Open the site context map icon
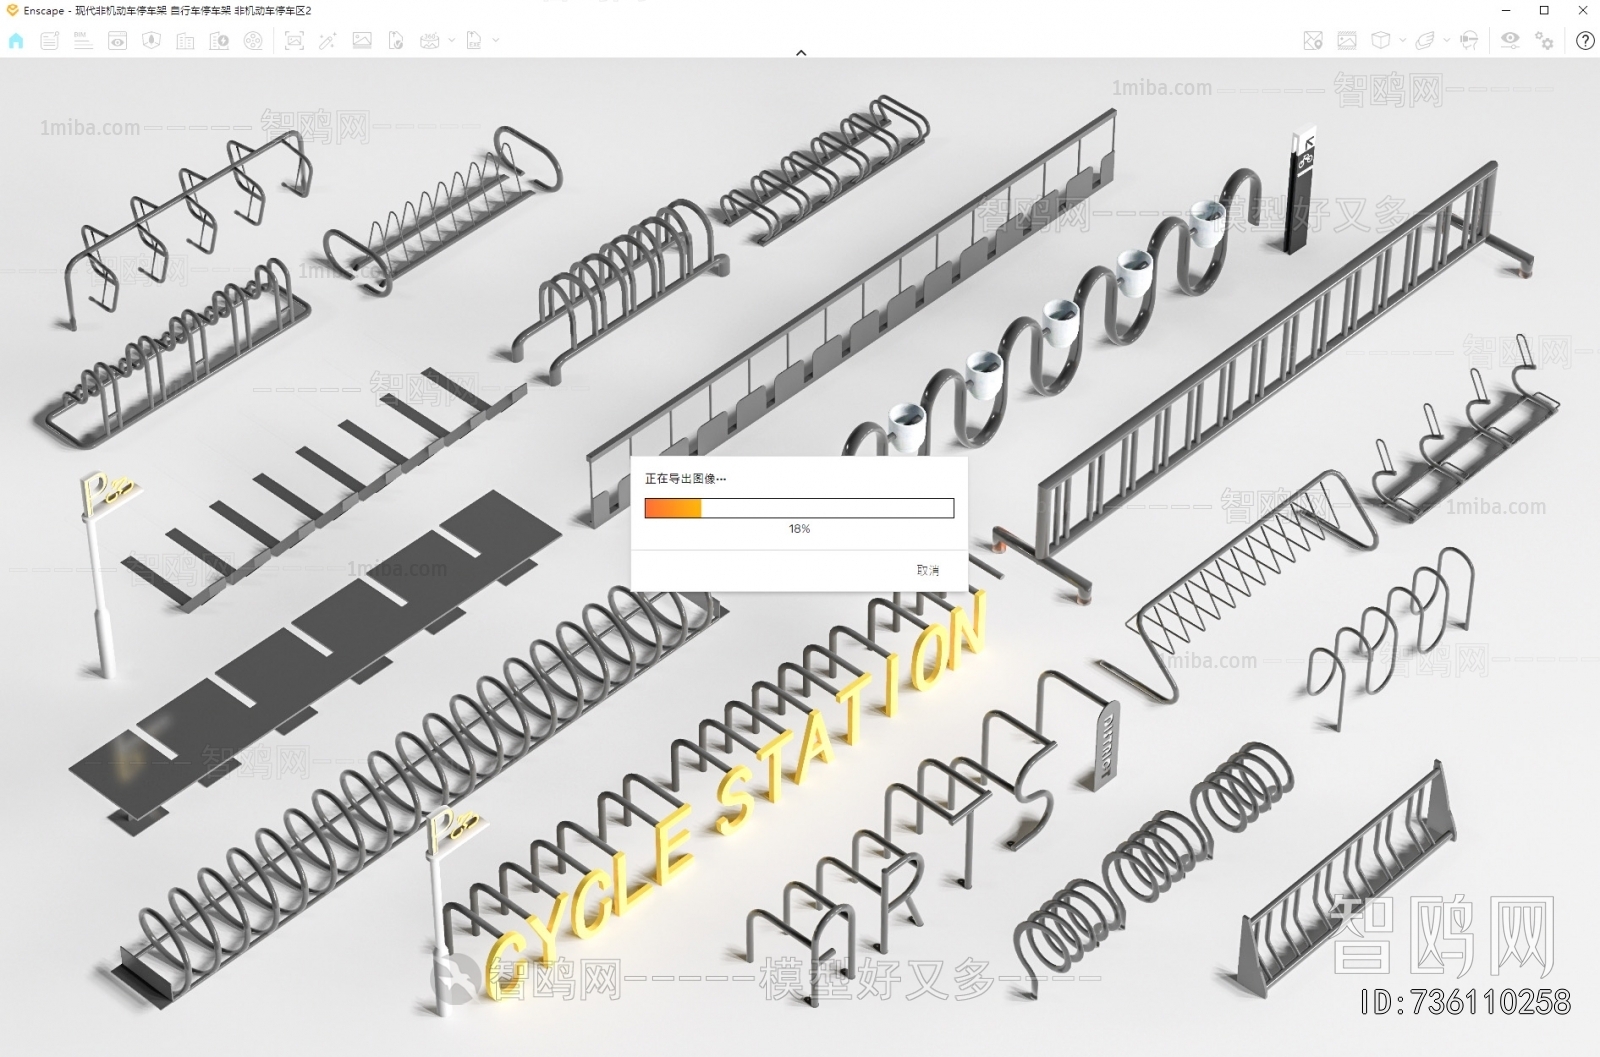 tap(1313, 41)
